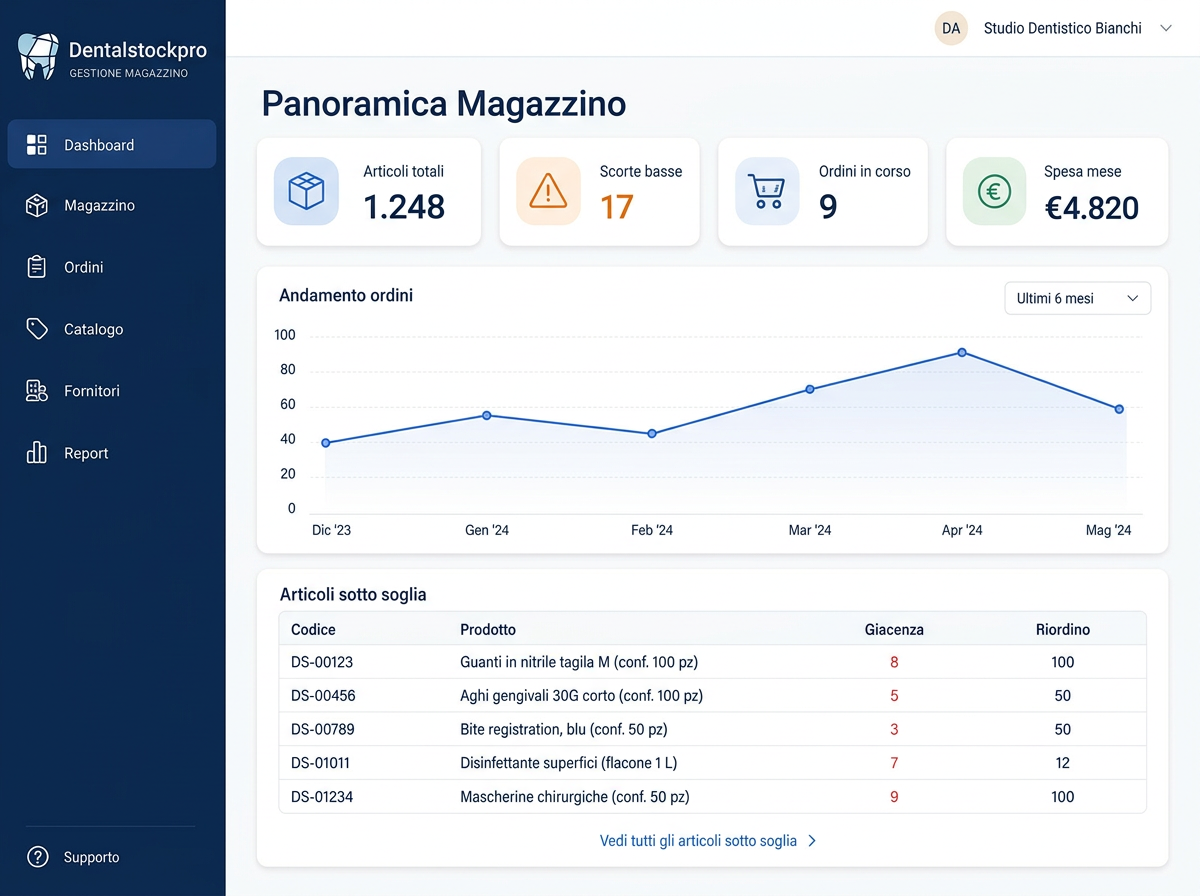
Task: Open the Dashboard menu item
Action: (x=112, y=145)
